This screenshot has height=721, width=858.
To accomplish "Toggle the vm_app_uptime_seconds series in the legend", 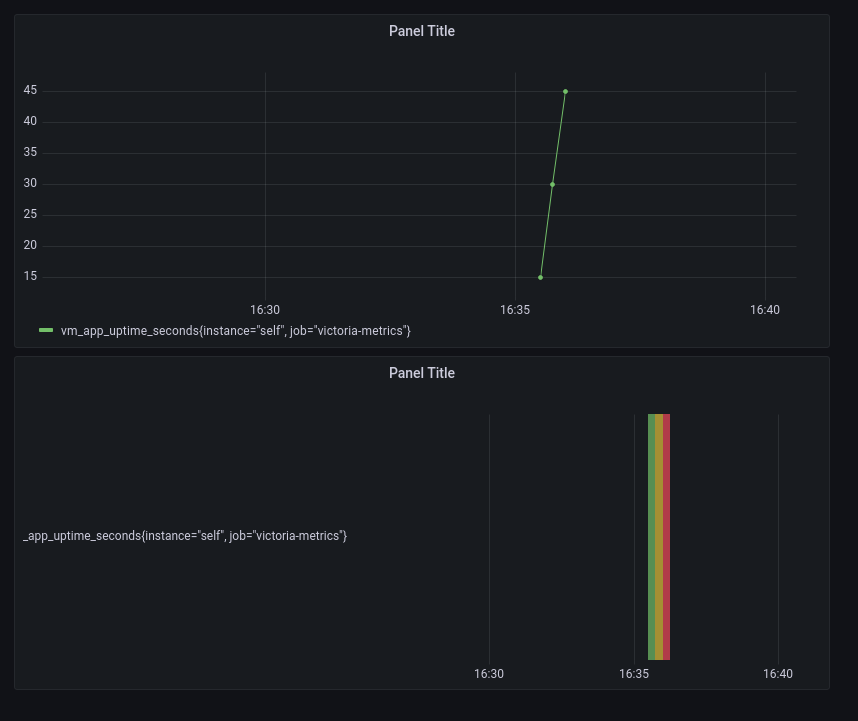I will pyautogui.click(x=235, y=330).
